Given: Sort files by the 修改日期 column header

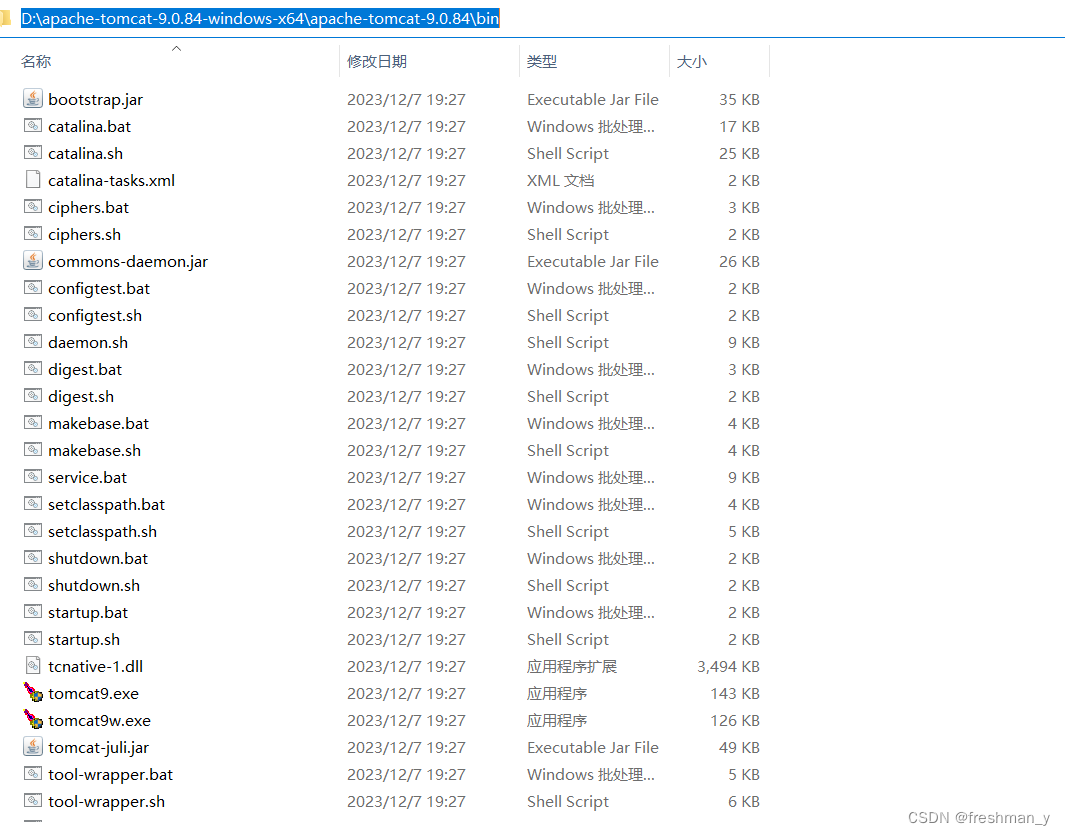Looking at the screenshot, I should (377, 61).
